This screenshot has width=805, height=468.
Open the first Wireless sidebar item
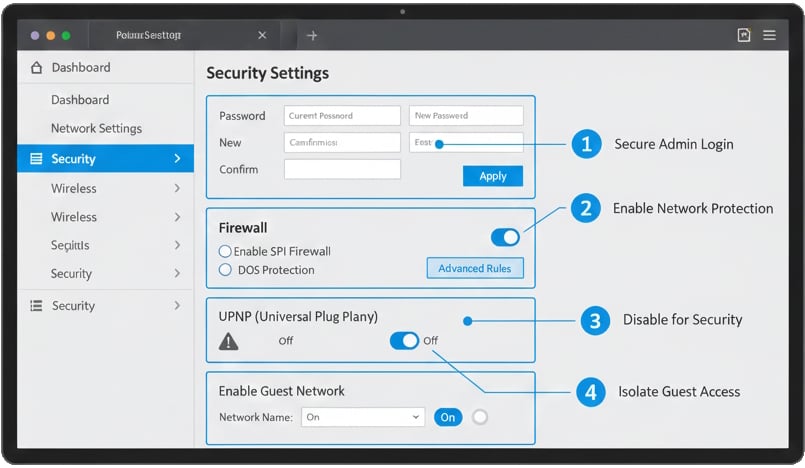coord(105,188)
